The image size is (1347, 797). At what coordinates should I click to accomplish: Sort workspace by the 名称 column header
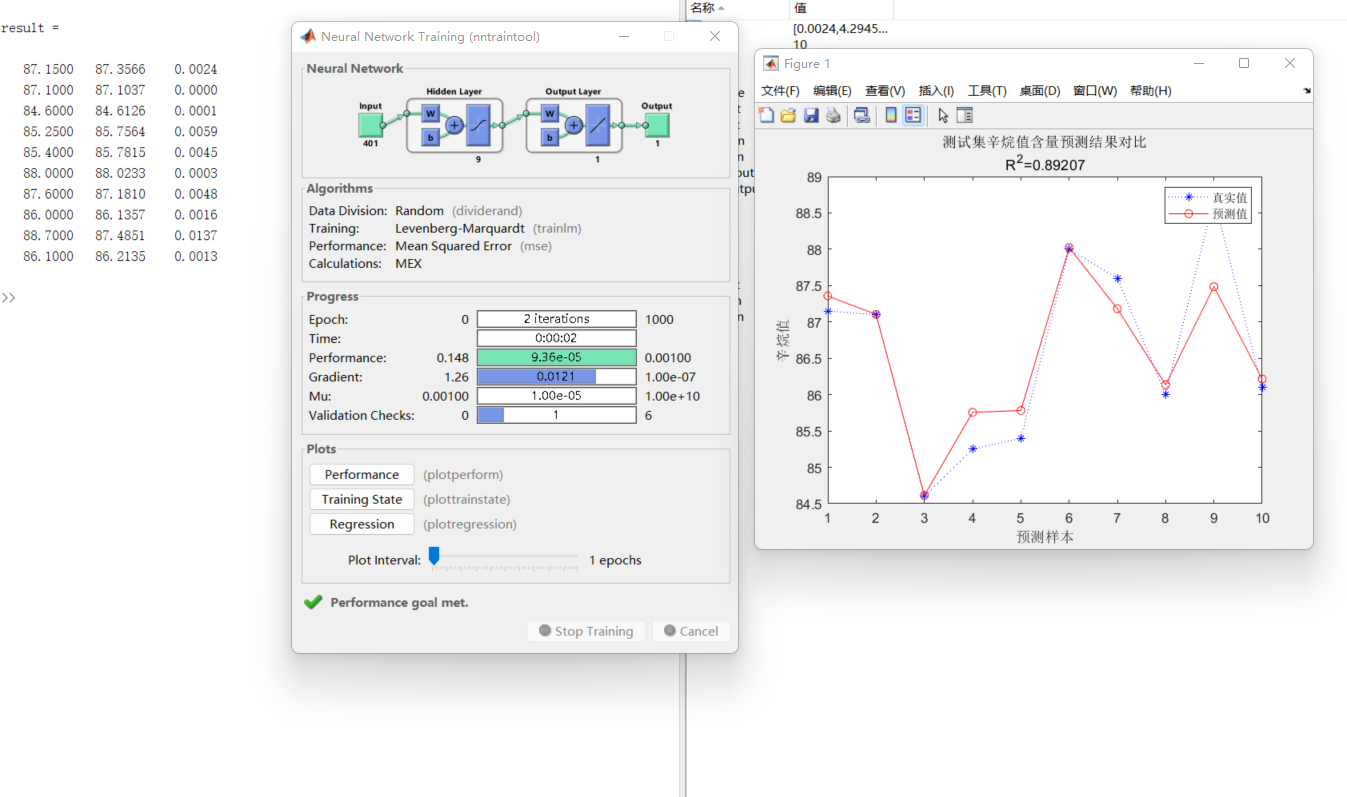[737, 8]
